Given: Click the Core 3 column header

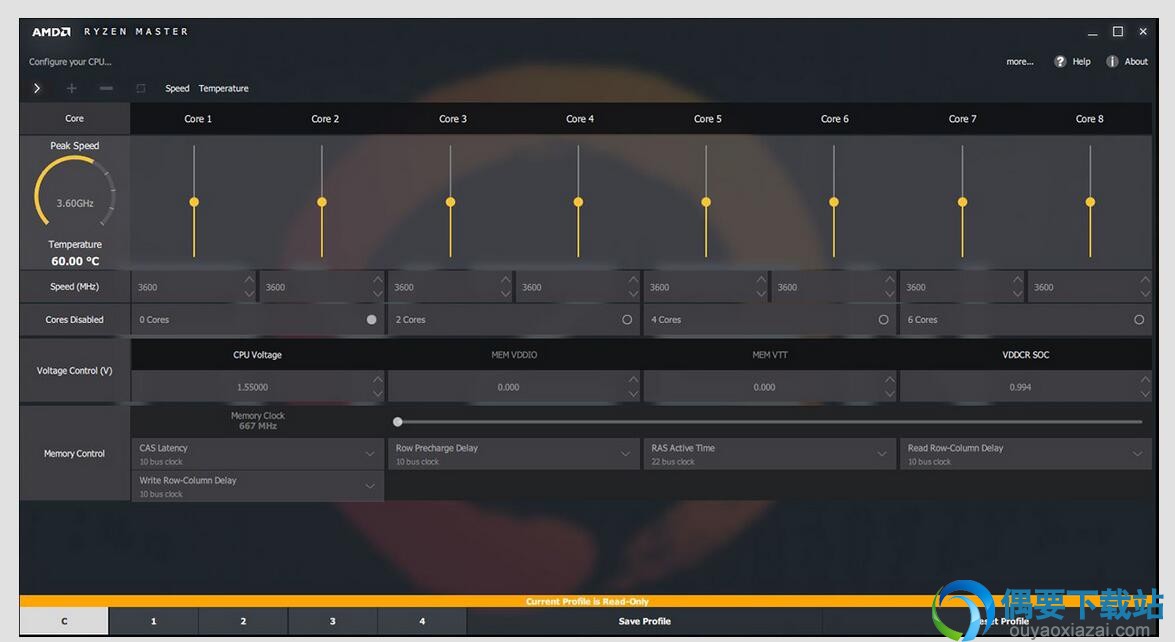Looking at the screenshot, I should (453, 119).
